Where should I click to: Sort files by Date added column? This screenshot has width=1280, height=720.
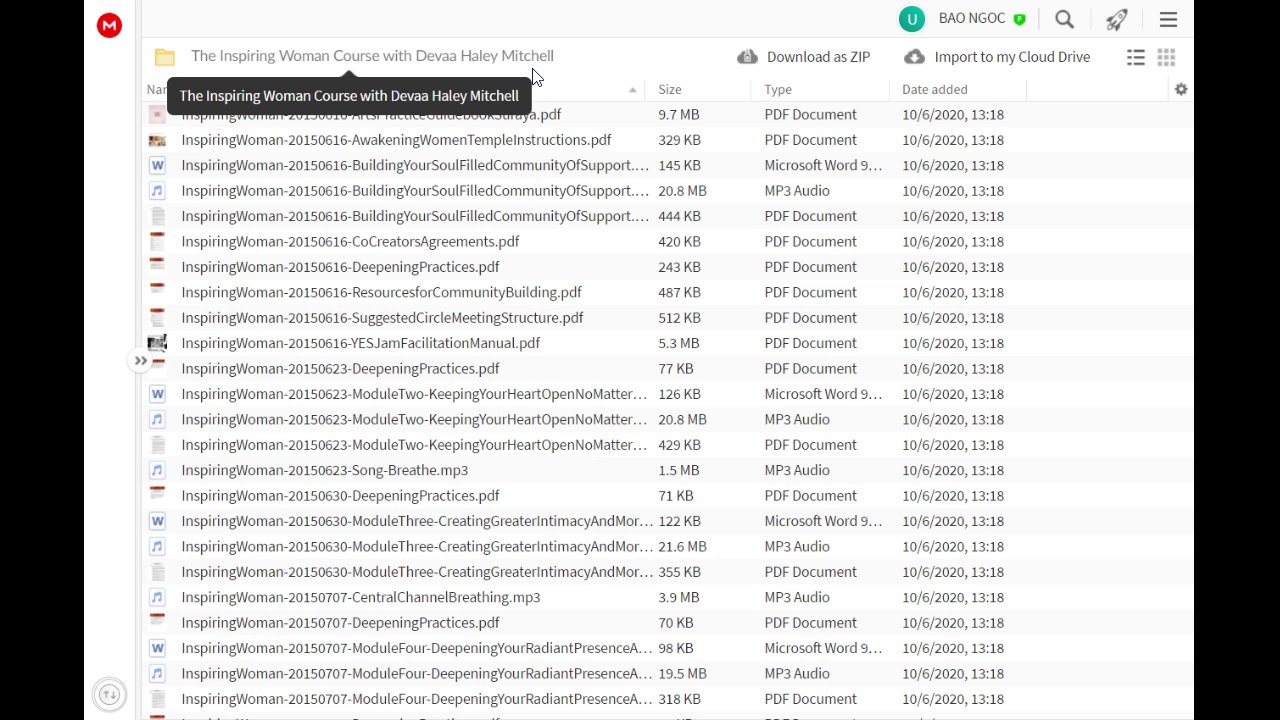(935, 89)
